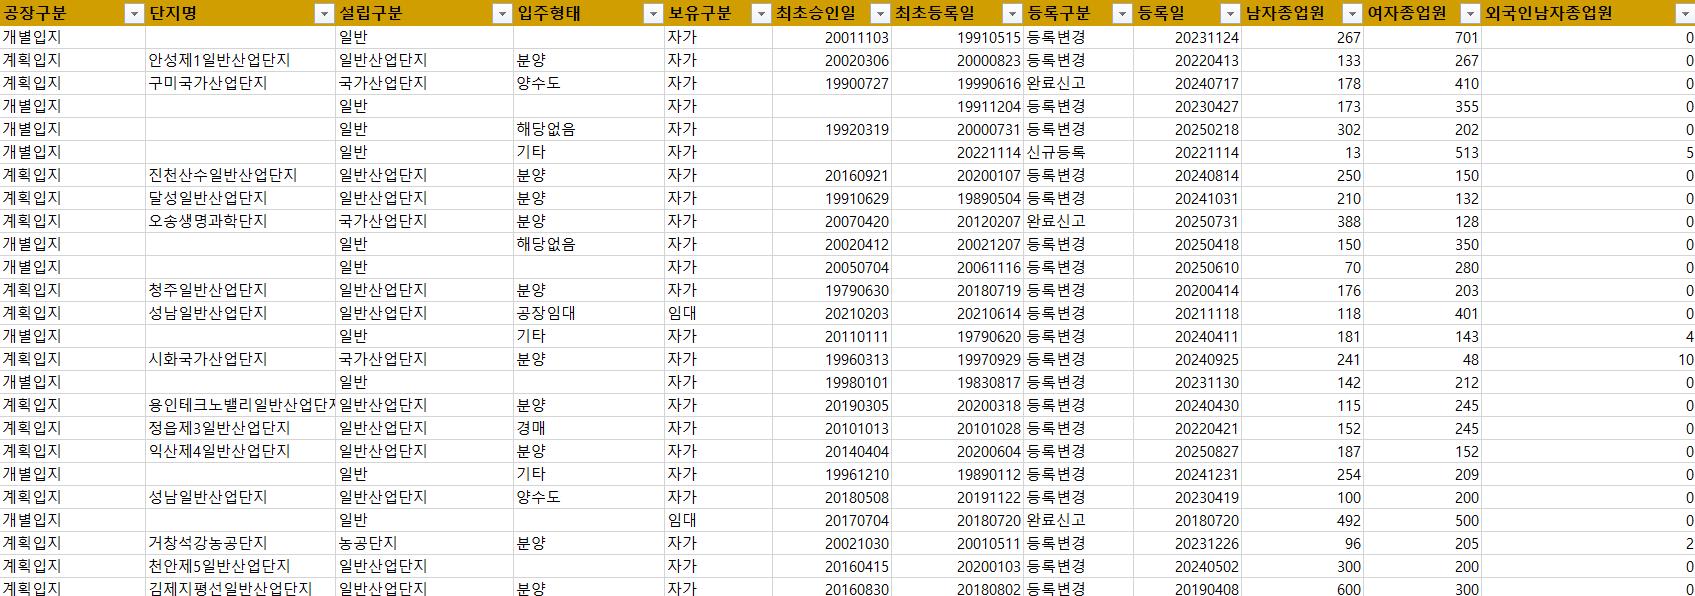Select the 경매 cell in 입주형태

click(x=530, y=428)
